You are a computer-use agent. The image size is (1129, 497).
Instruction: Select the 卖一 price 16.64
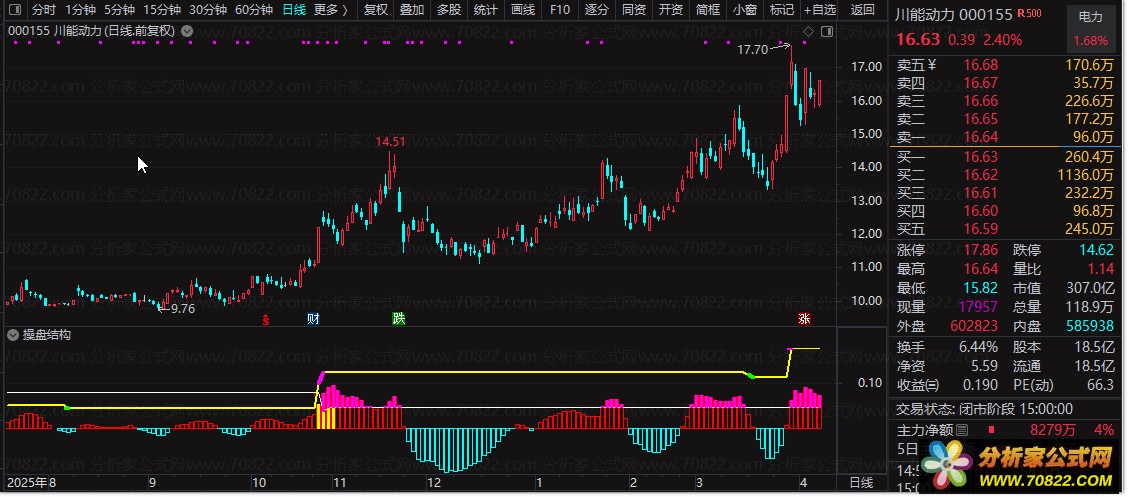click(981, 137)
